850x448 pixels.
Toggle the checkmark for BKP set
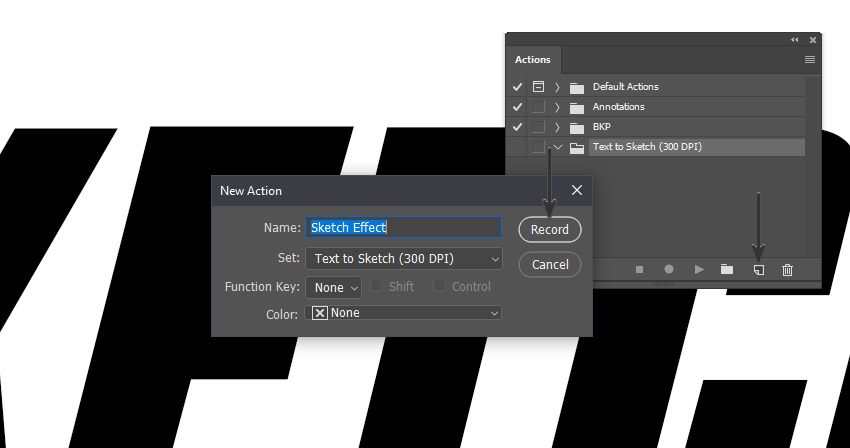tap(517, 127)
